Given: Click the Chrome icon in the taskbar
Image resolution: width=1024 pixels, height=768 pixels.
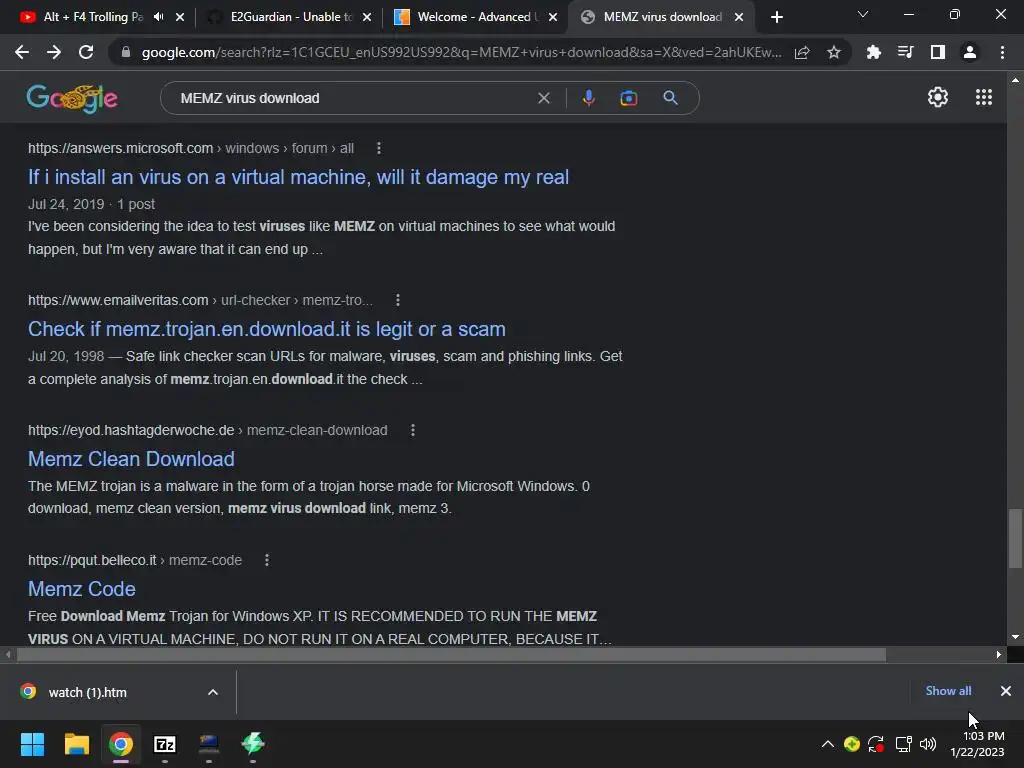Looking at the screenshot, I should (121, 744).
